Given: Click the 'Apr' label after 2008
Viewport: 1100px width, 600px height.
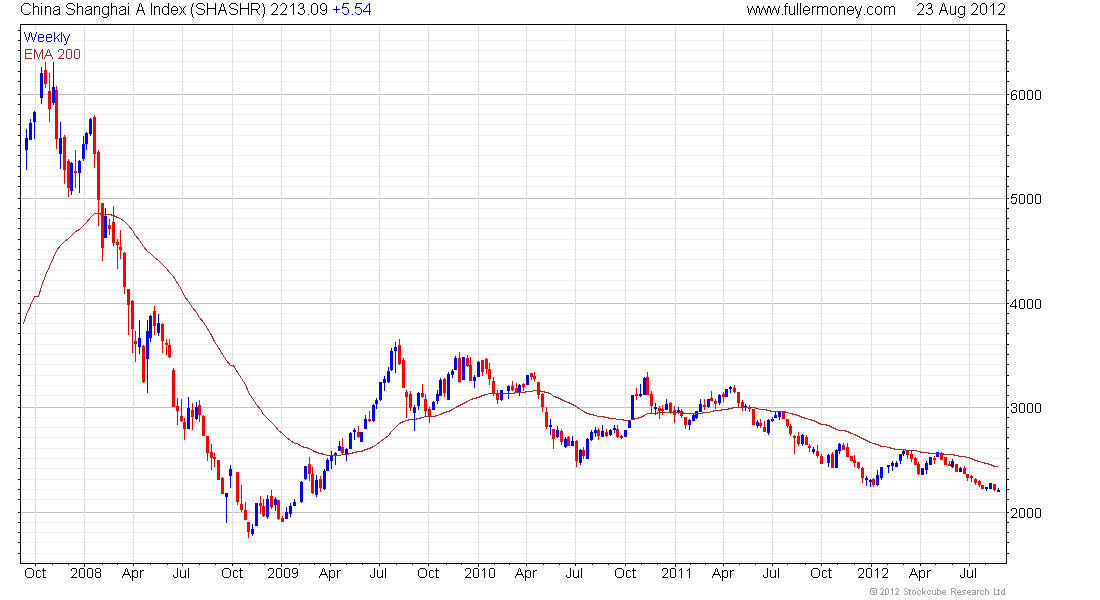Looking at the screenshot, I should coord(133,573).
